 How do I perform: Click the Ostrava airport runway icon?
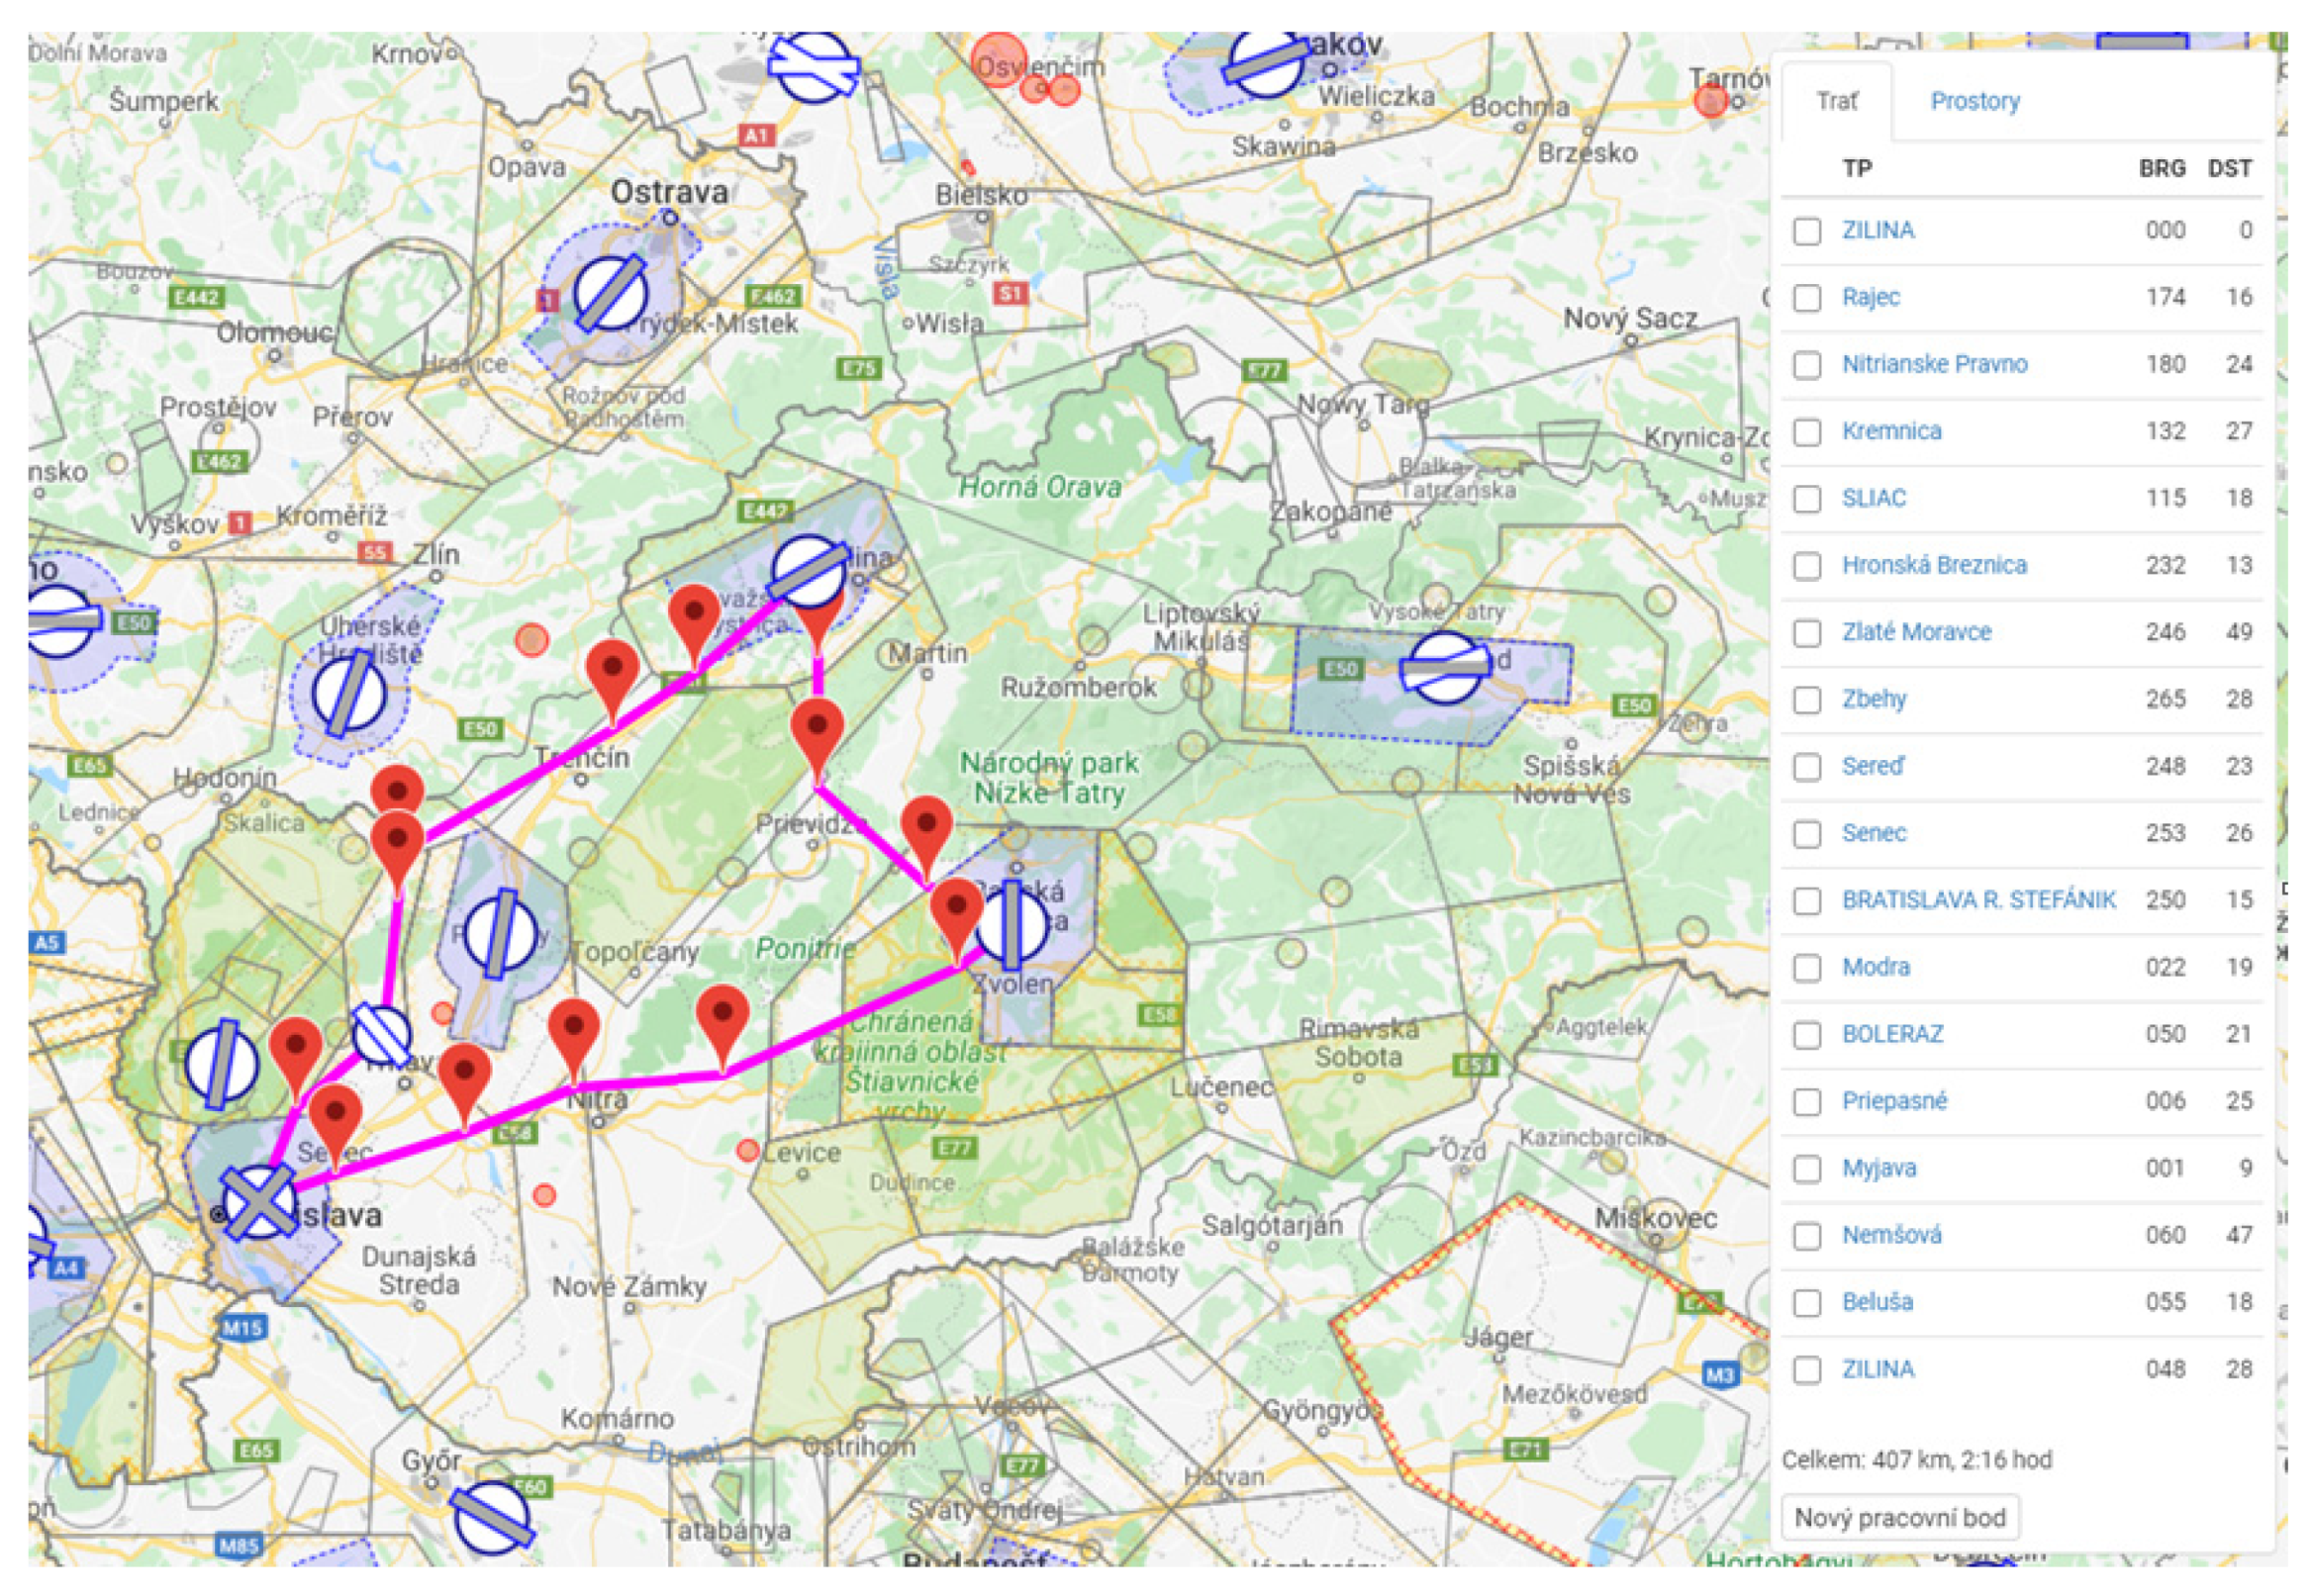pos(610,292)
